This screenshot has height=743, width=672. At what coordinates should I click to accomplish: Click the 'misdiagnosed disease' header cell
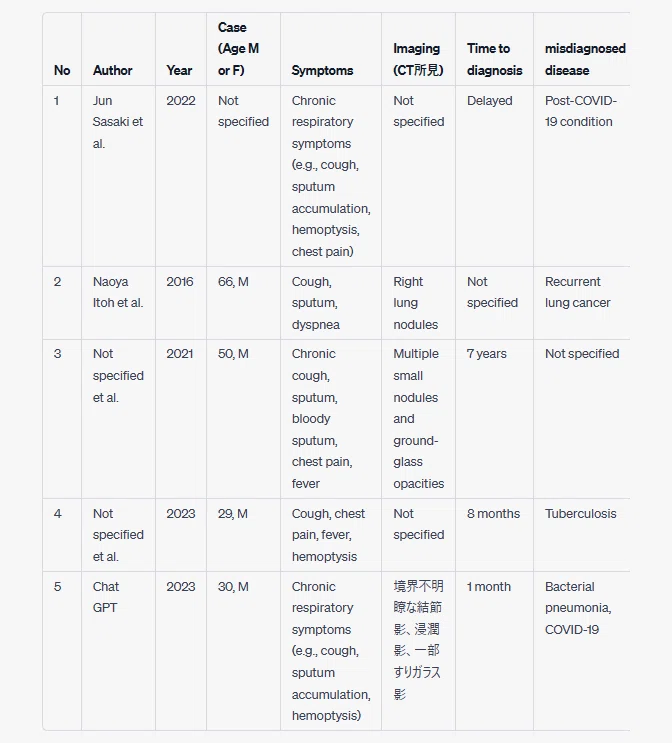[585, 59]
